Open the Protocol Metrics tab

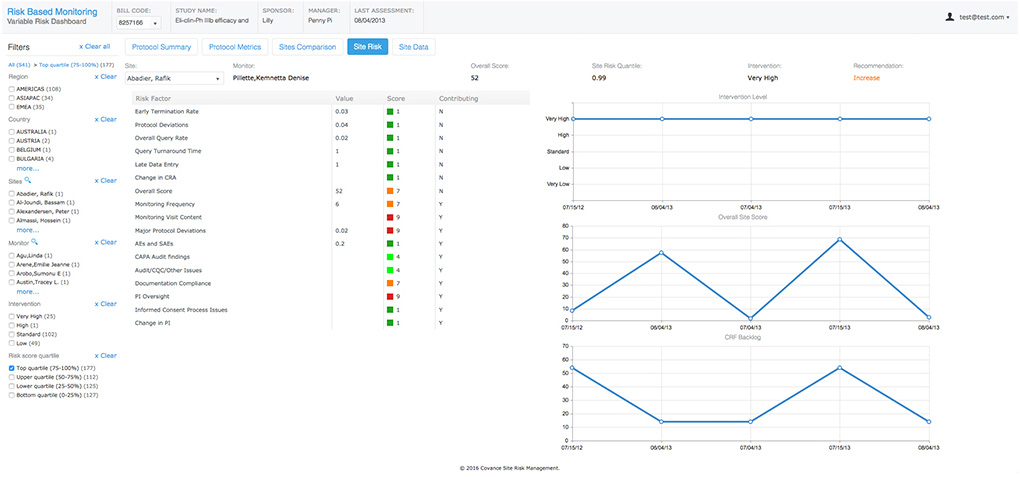tap(235, 47)
